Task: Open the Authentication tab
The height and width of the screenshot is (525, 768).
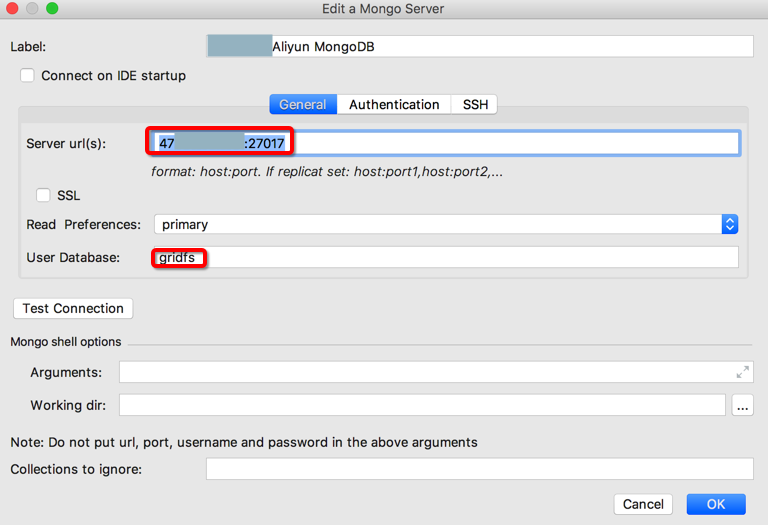Action: tap(394, 105)
